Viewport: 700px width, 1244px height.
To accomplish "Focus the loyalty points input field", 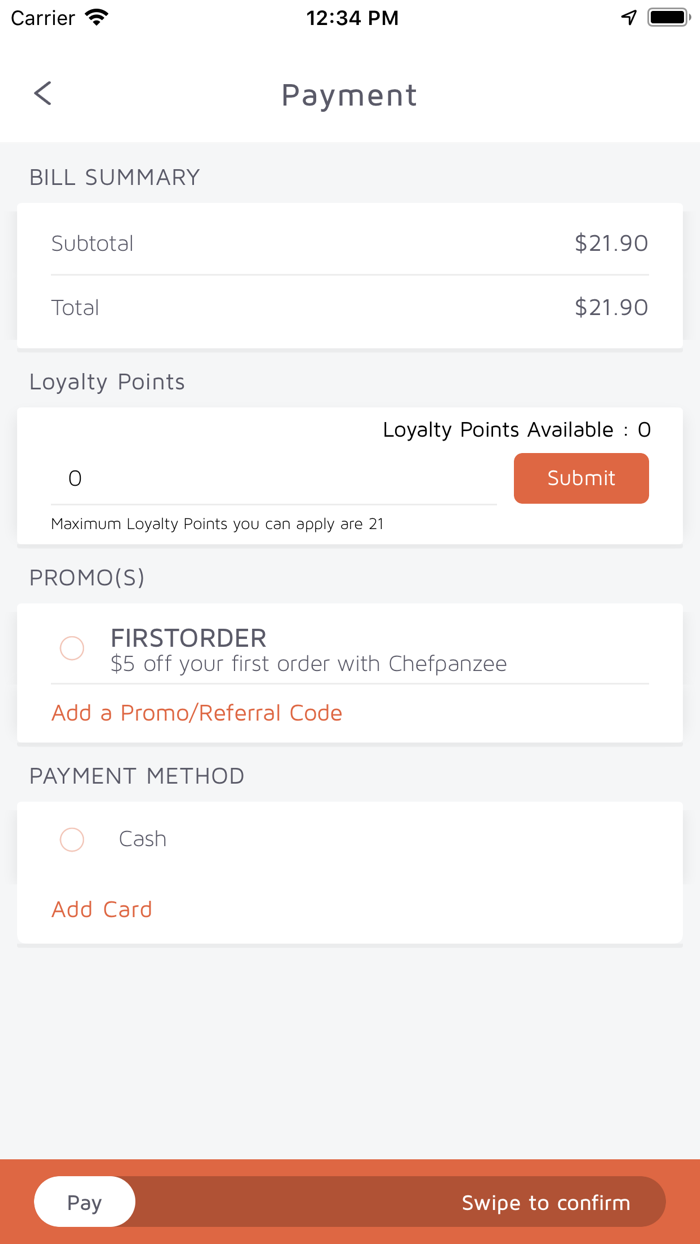I will click(273, 479).
